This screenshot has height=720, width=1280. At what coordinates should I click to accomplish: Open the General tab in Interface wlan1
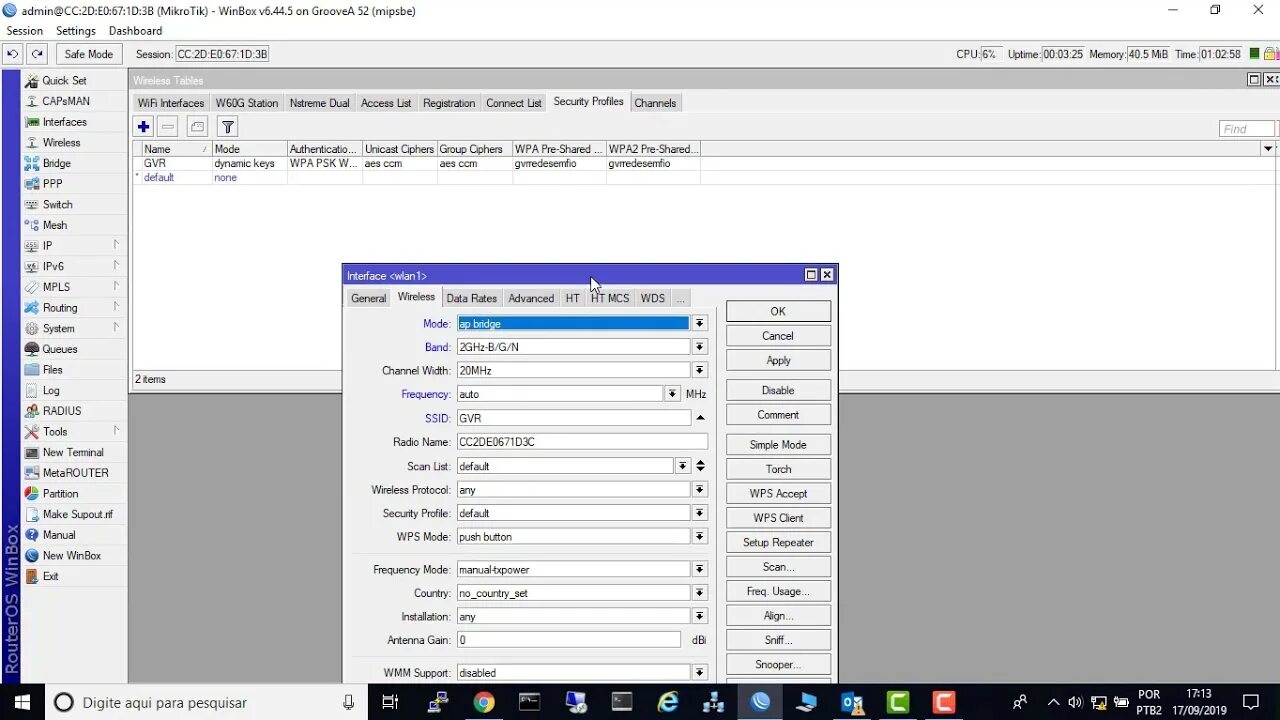click(368, 298)
